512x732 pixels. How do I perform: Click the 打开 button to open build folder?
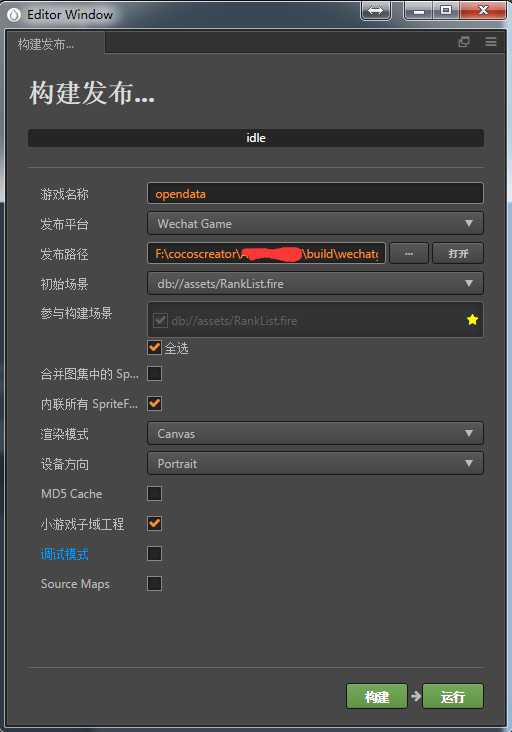[x=458, y=253]
